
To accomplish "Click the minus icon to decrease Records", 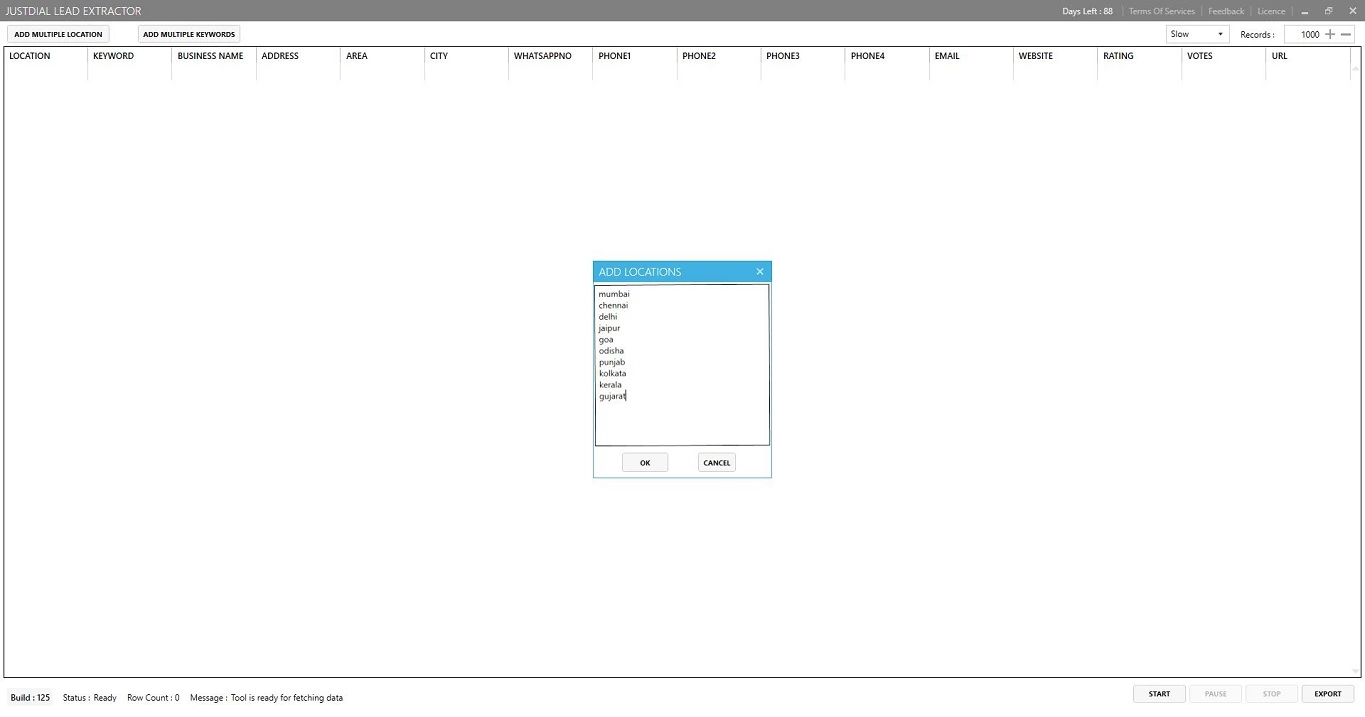I will 1346,34.
